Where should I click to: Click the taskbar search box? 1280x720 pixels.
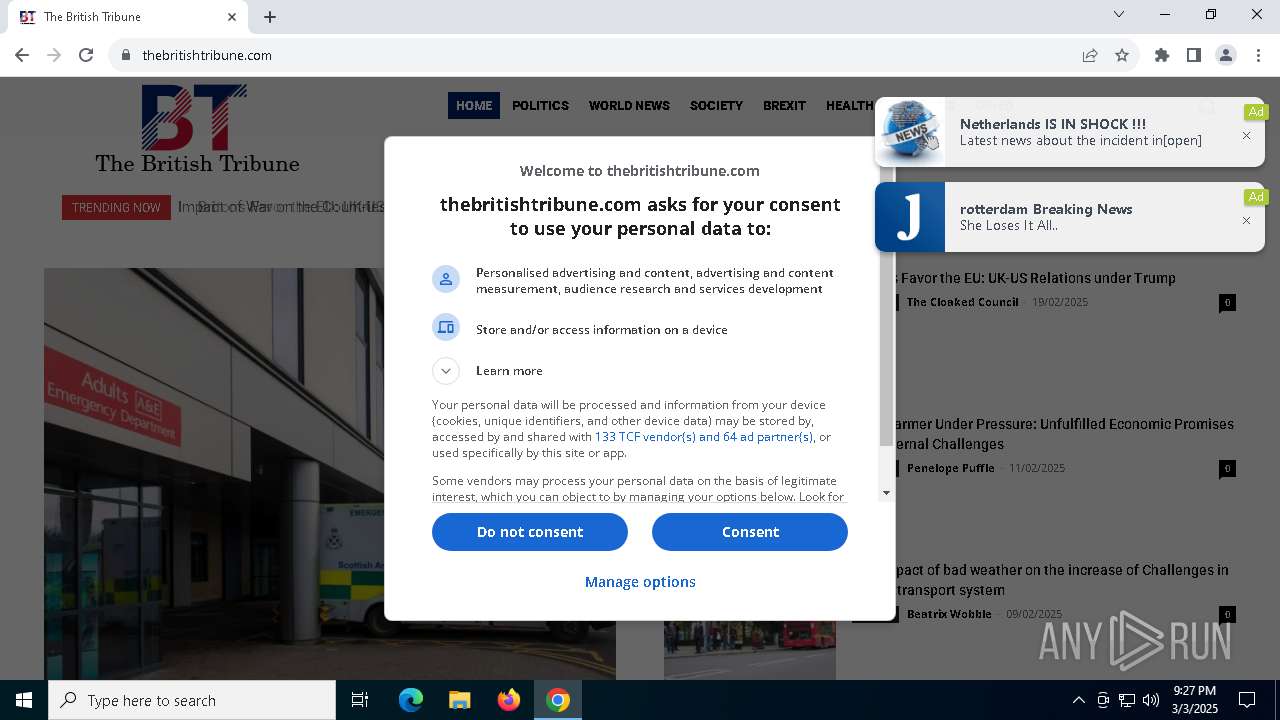tap(192, 700)
